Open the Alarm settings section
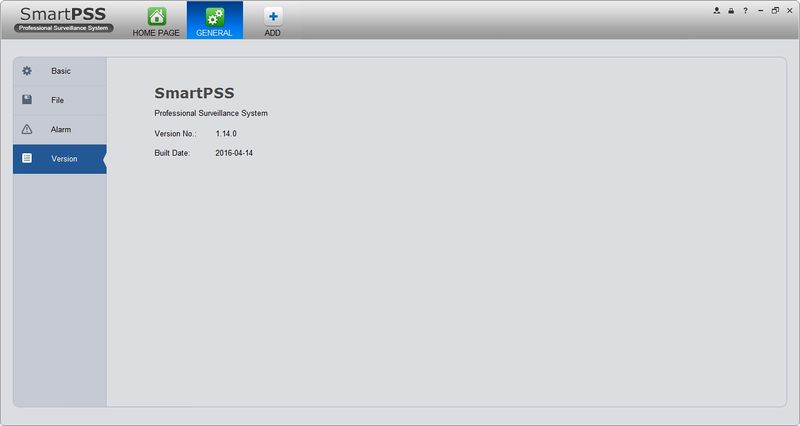This screenshot has height=426, width=800. click(x=60, y=130)
